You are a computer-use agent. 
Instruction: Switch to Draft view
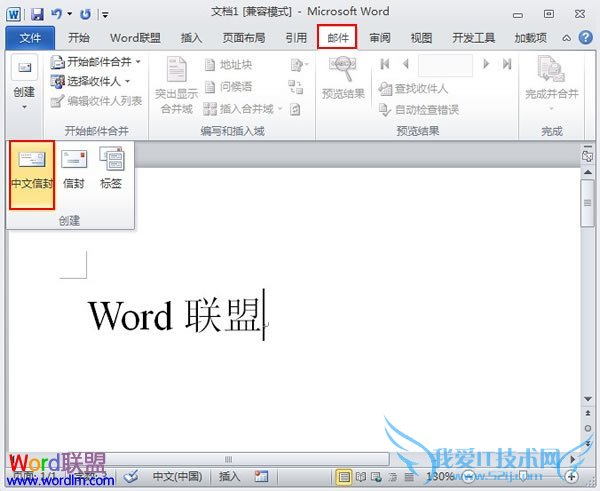409,477
